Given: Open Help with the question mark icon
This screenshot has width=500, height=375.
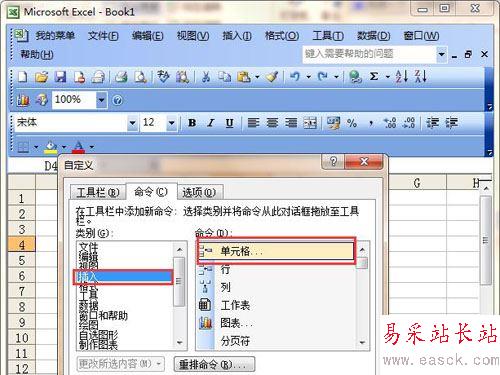Looking at the screenshot, I should click(x=117, y=100).
